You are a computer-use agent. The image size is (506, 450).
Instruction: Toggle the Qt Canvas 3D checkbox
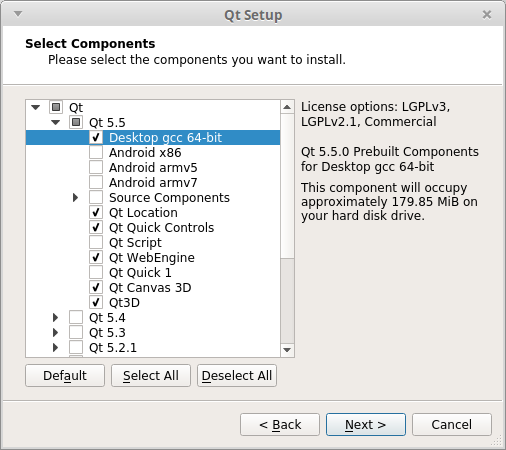[96, 287]
